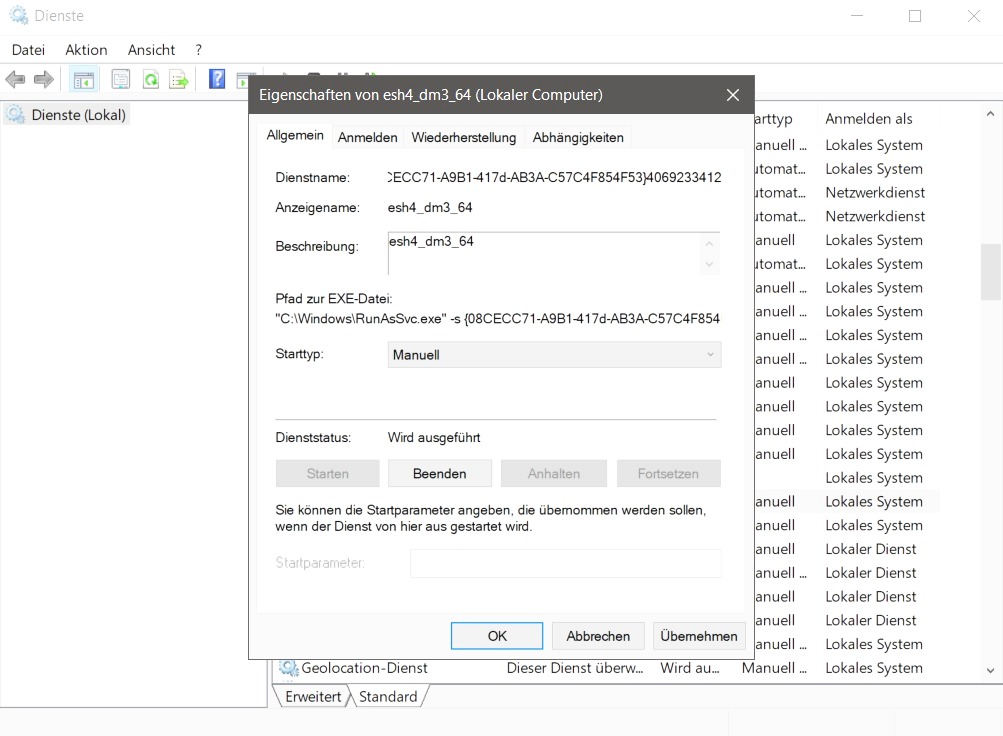The image size is (1003, 736).
Task: Open the Abhängigkeiten tab
Action: (x=578, y=138)
